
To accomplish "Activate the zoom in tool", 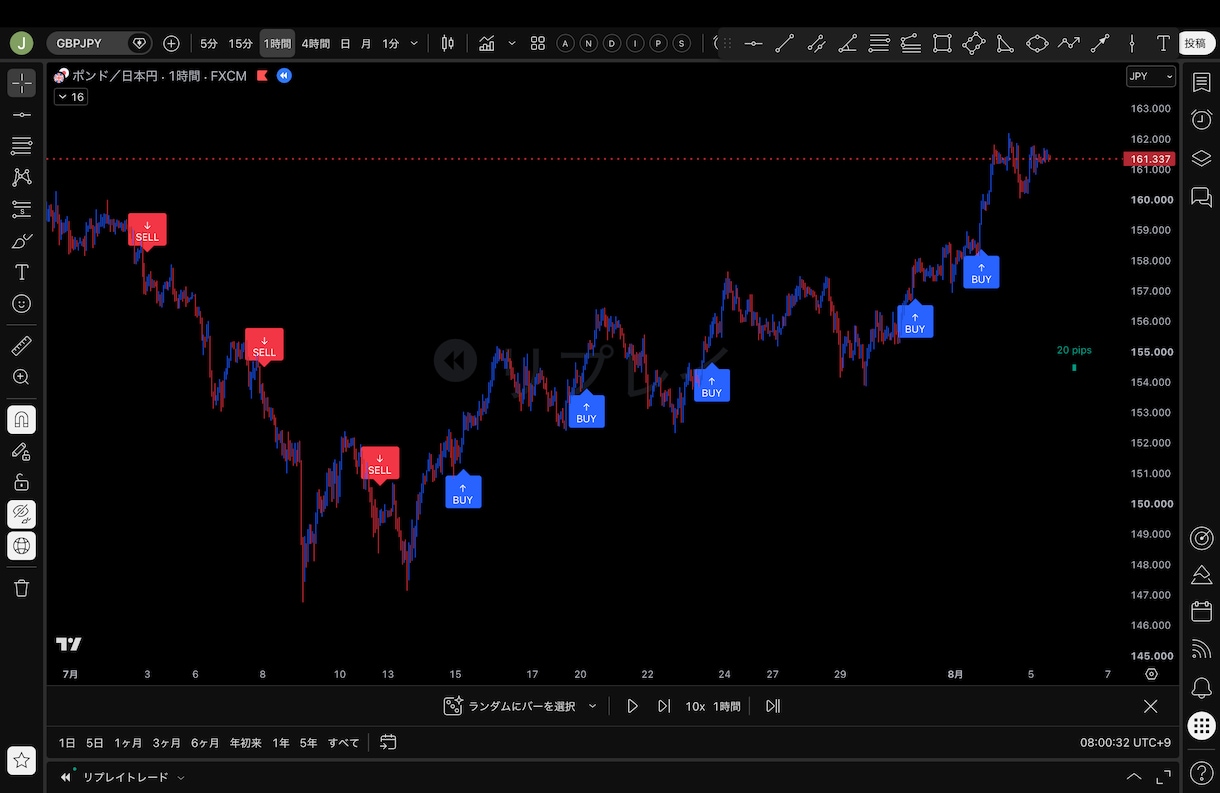I will tap(21, 377).
